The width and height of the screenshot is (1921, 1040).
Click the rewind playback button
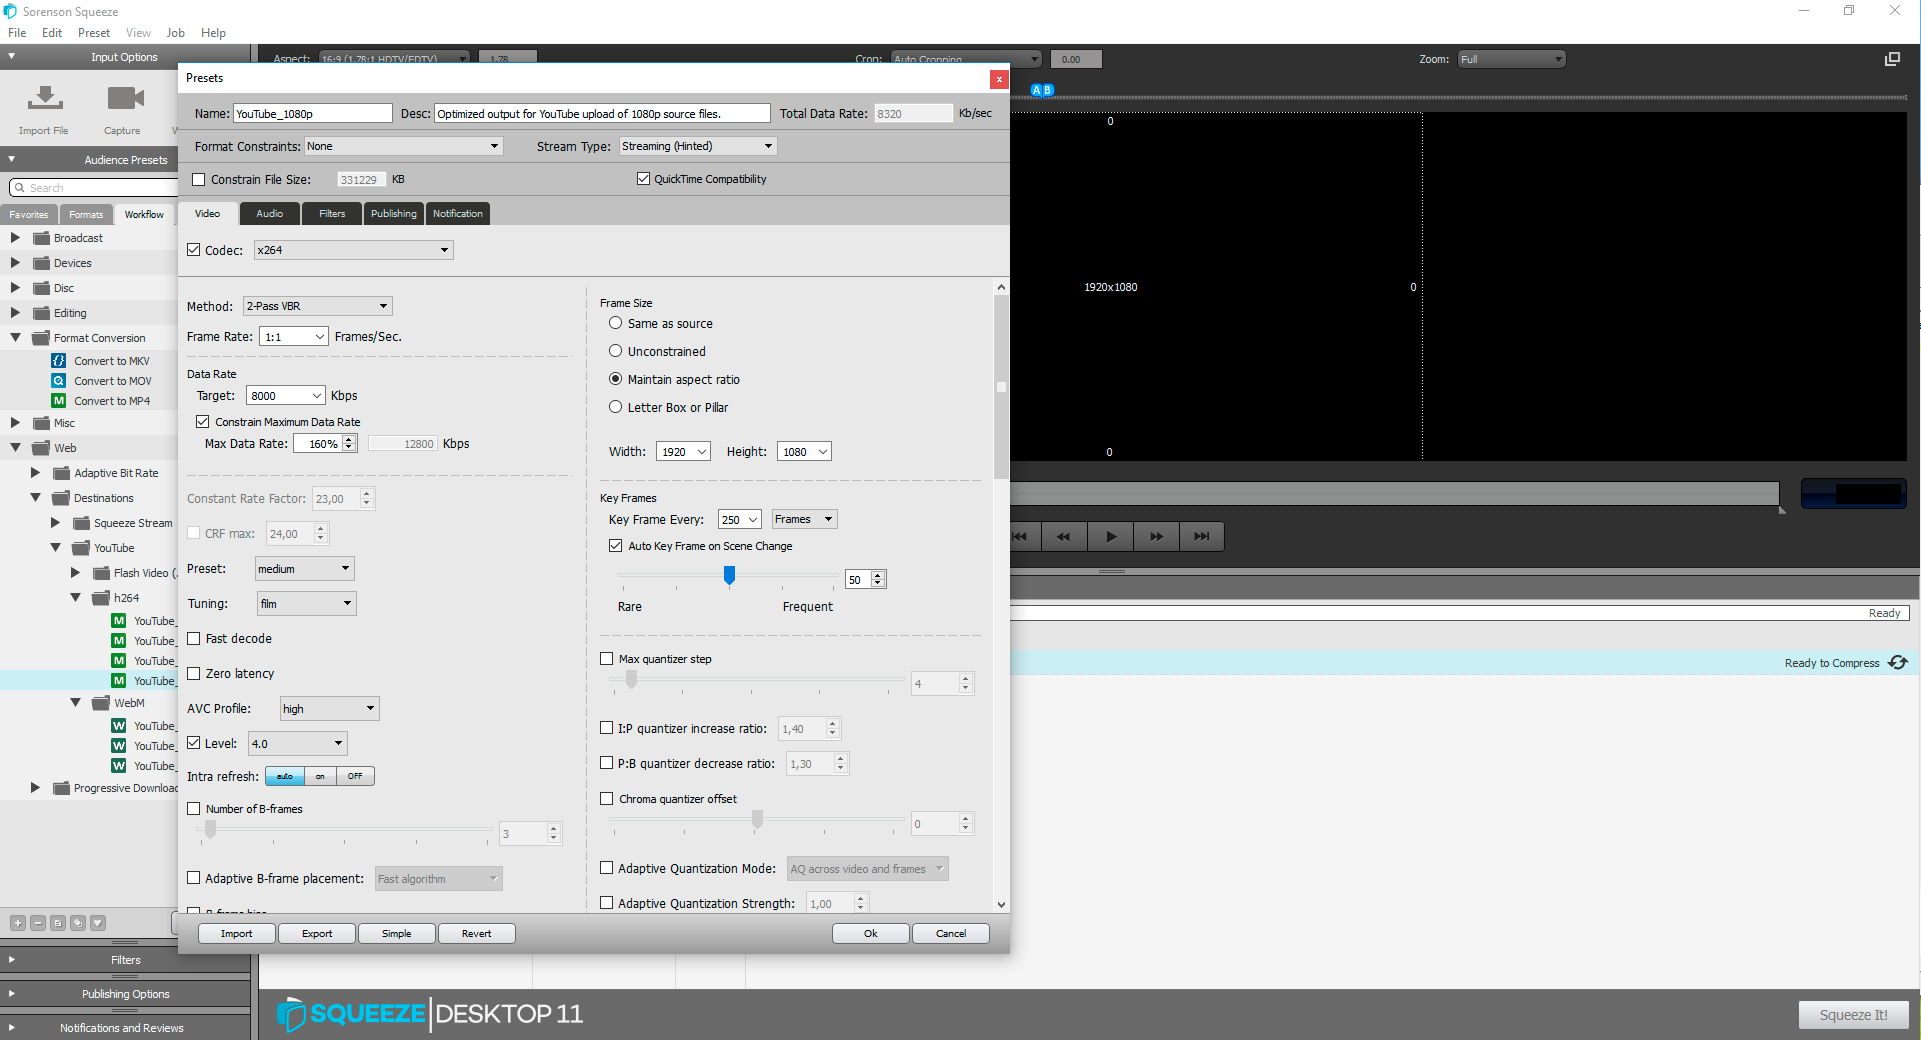tap(1063, 537)
